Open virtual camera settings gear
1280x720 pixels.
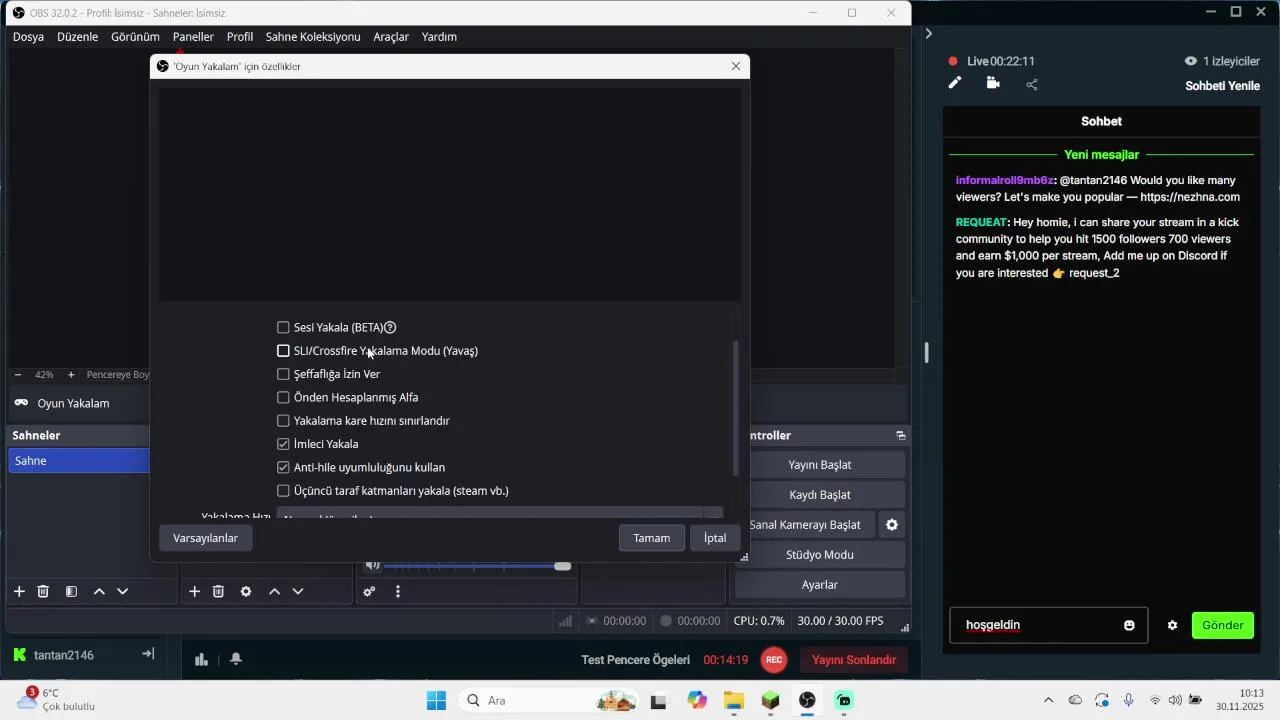coord(892,525)
